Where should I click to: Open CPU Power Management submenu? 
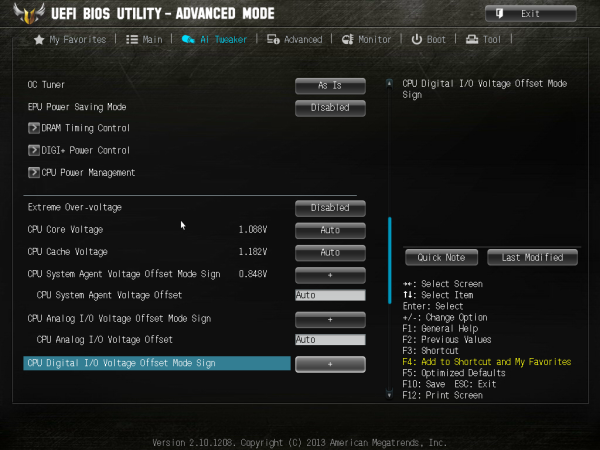point(82,172)
